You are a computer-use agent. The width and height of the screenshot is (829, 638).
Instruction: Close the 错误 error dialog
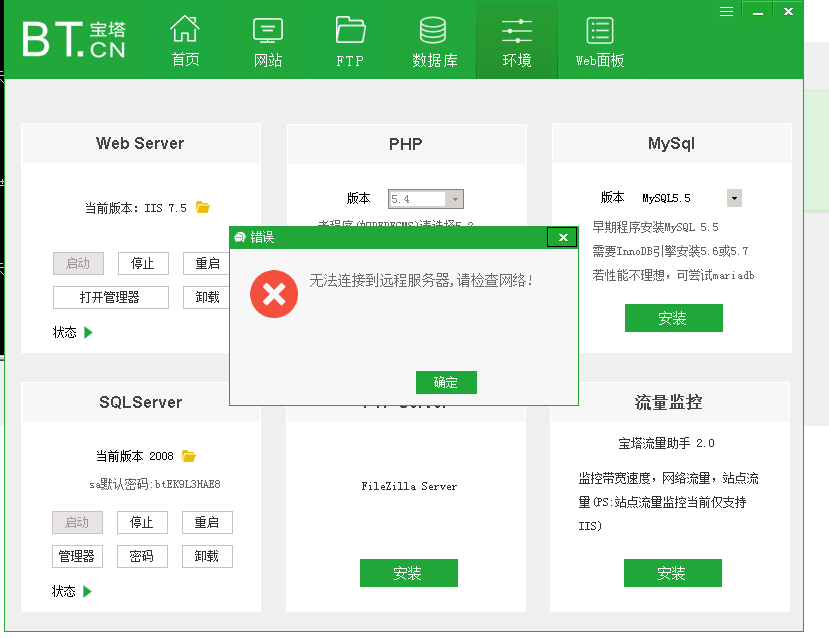(563, 237)
